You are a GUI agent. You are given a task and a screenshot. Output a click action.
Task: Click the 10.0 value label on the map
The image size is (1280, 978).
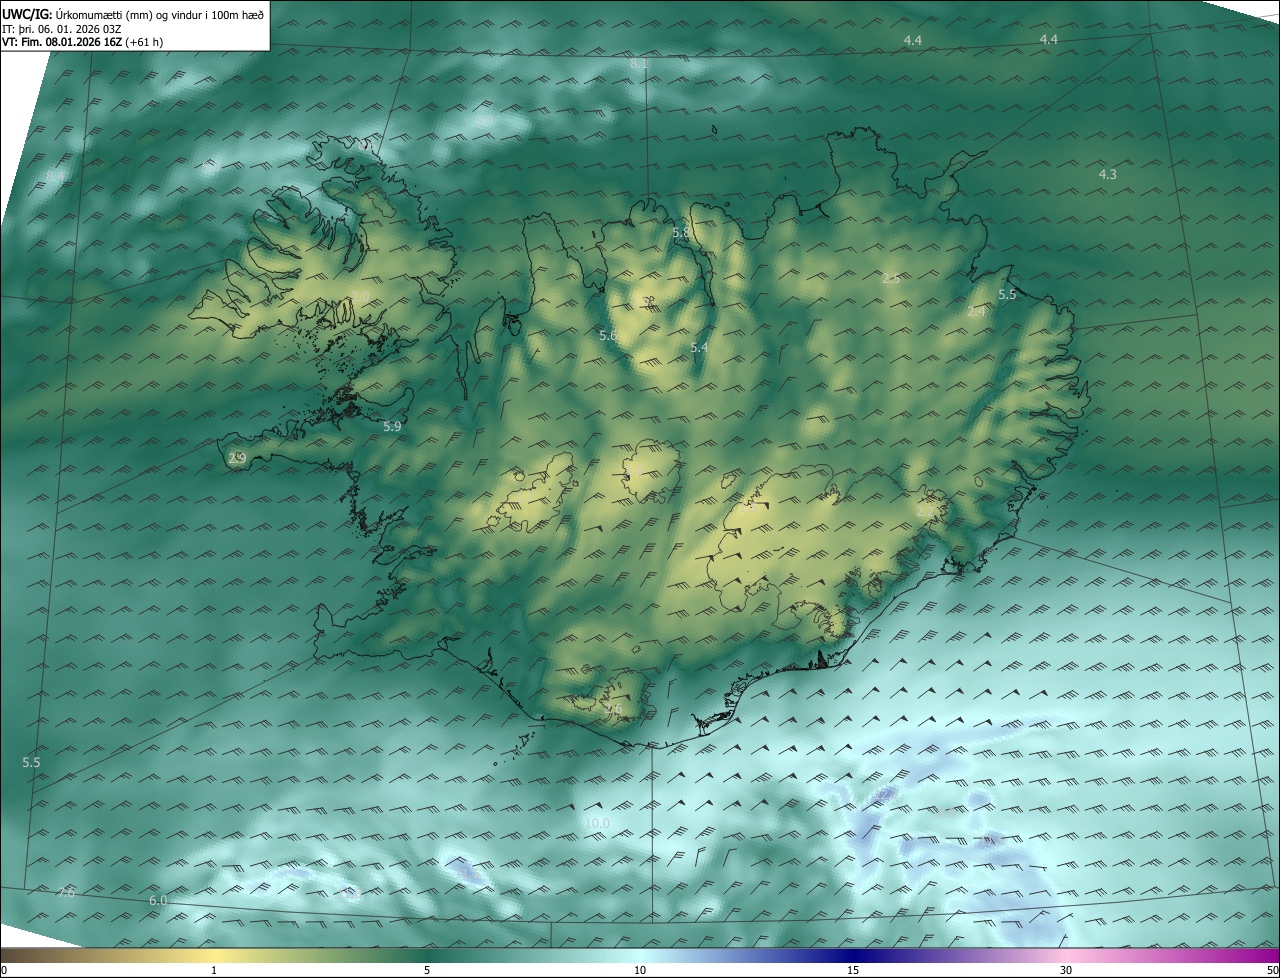(598, 824)
